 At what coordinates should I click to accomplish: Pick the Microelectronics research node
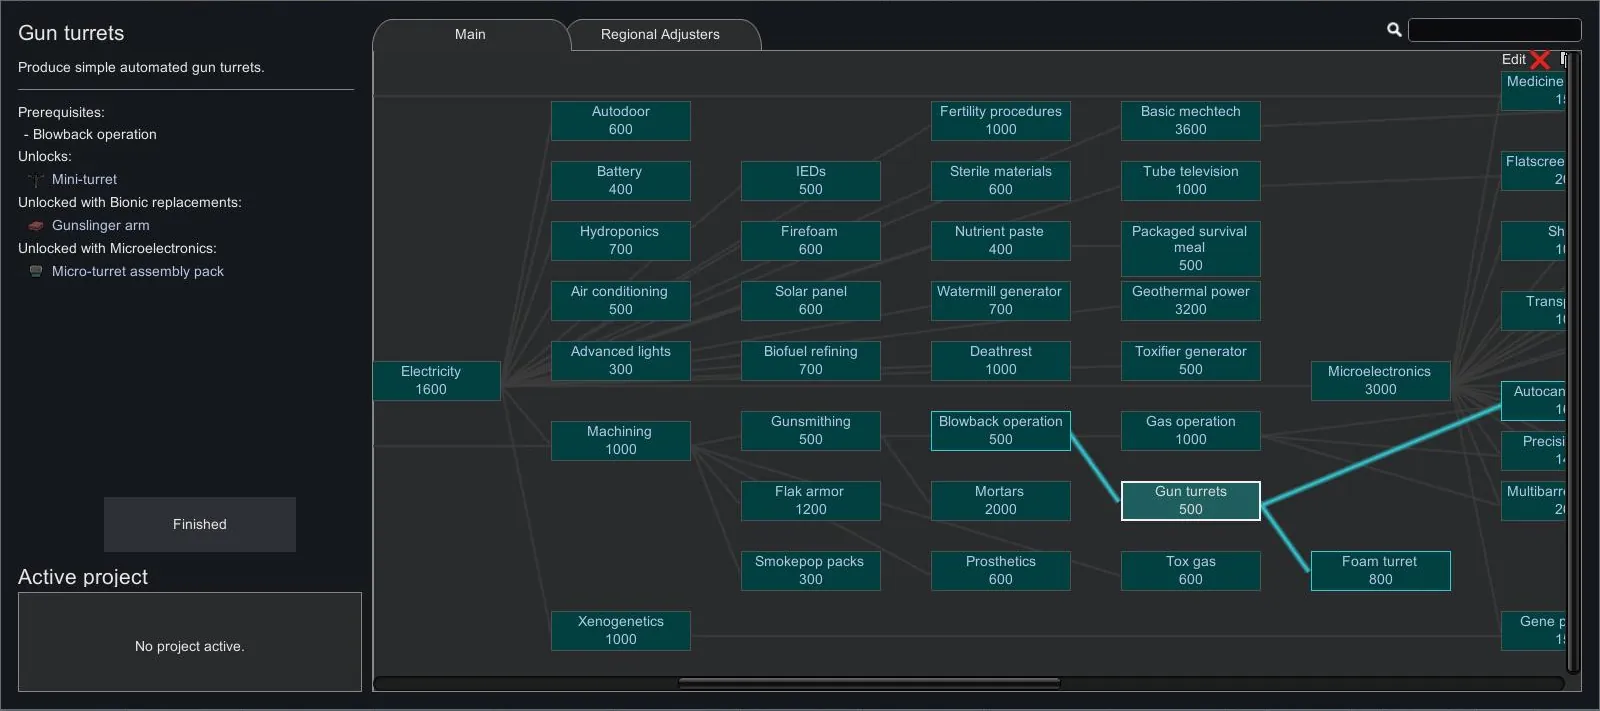pos(1380,381)
